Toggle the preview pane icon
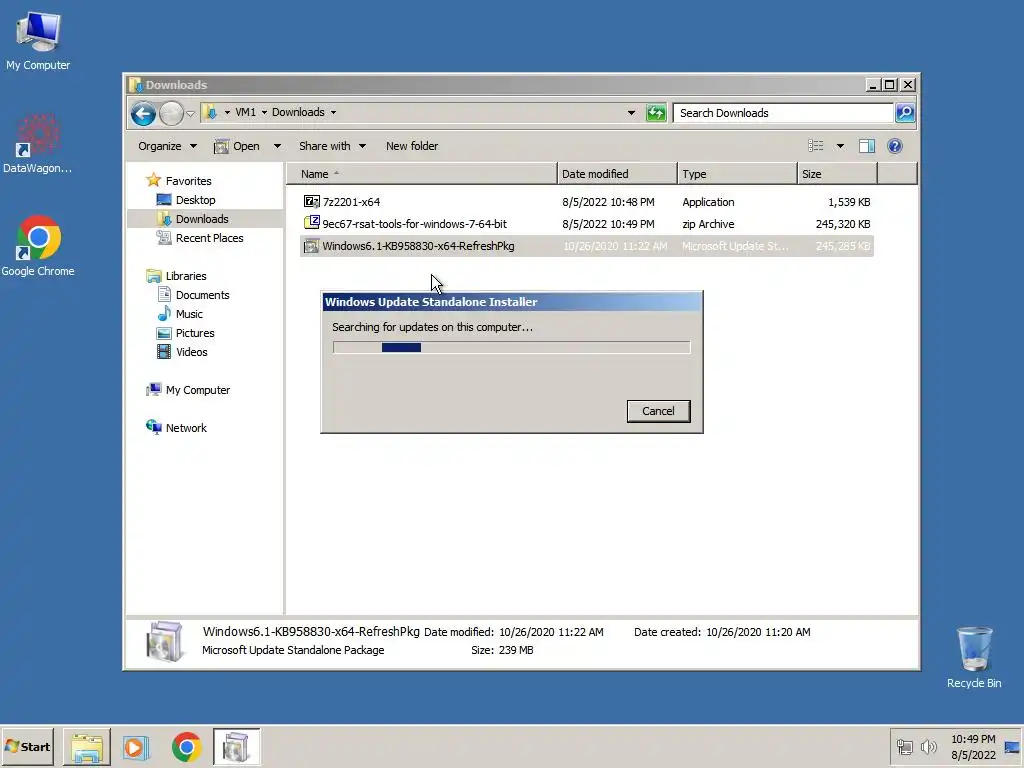Screen dimensions: 1024x768 point(867,146)
